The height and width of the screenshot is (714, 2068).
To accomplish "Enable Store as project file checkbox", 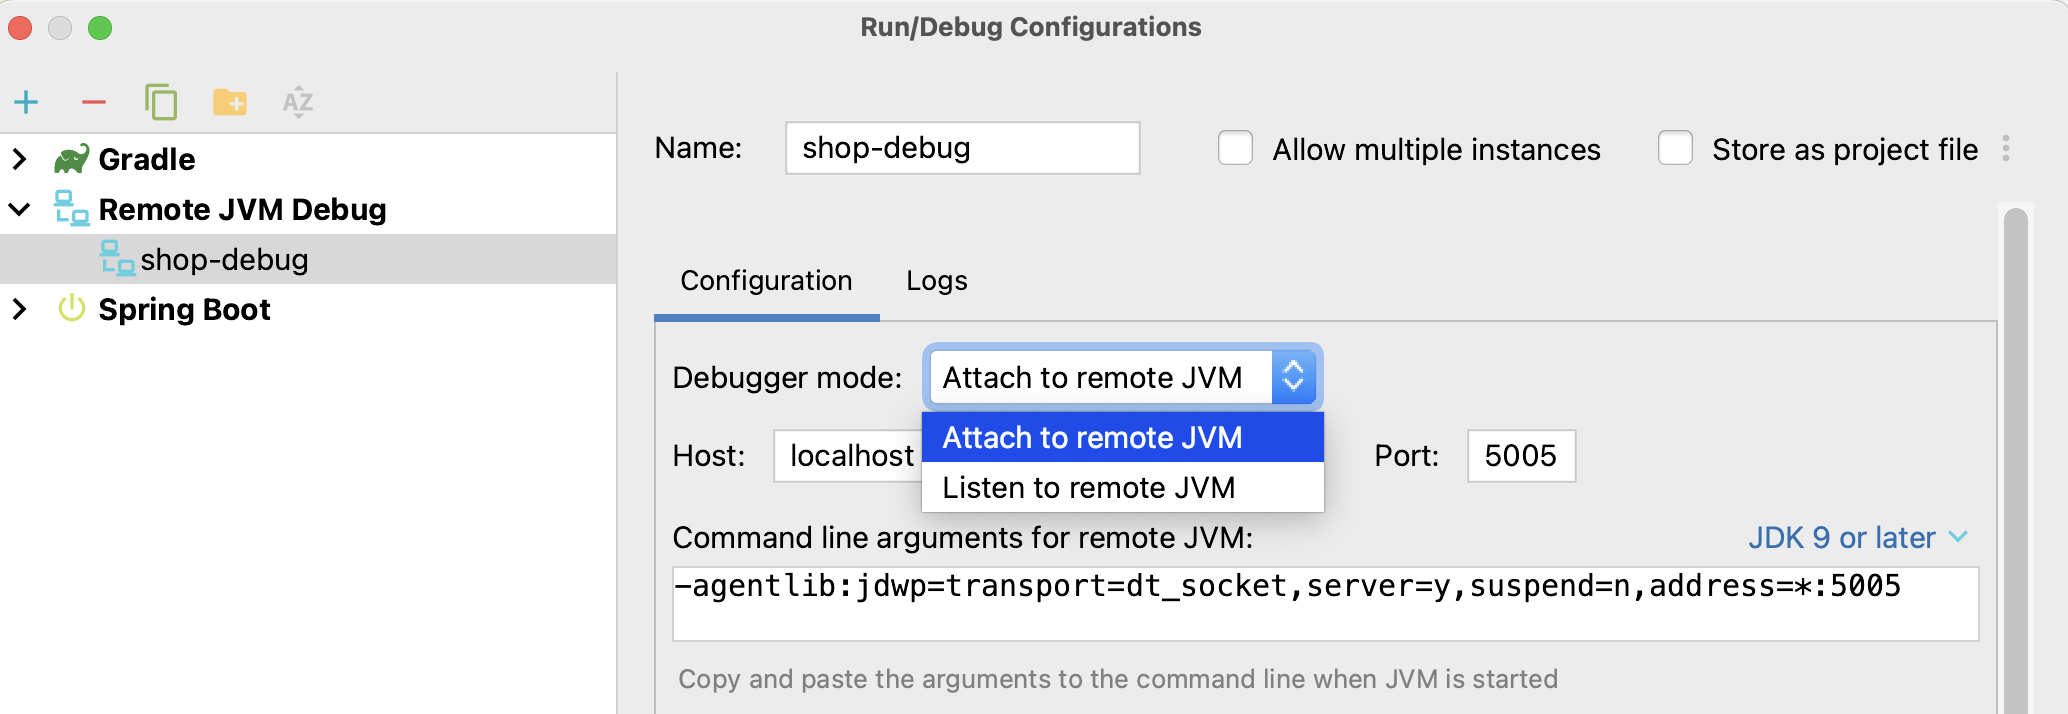I will click(x=1675, y=148).
